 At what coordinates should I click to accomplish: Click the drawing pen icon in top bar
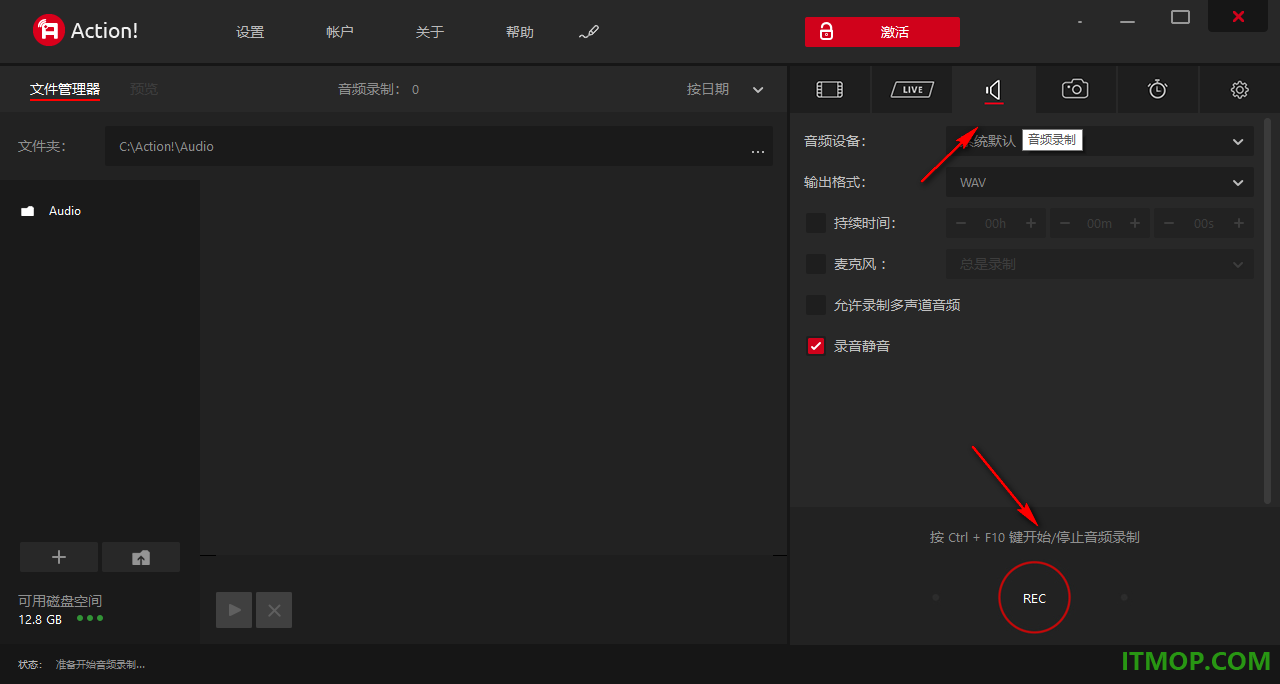tap(589, 32)
